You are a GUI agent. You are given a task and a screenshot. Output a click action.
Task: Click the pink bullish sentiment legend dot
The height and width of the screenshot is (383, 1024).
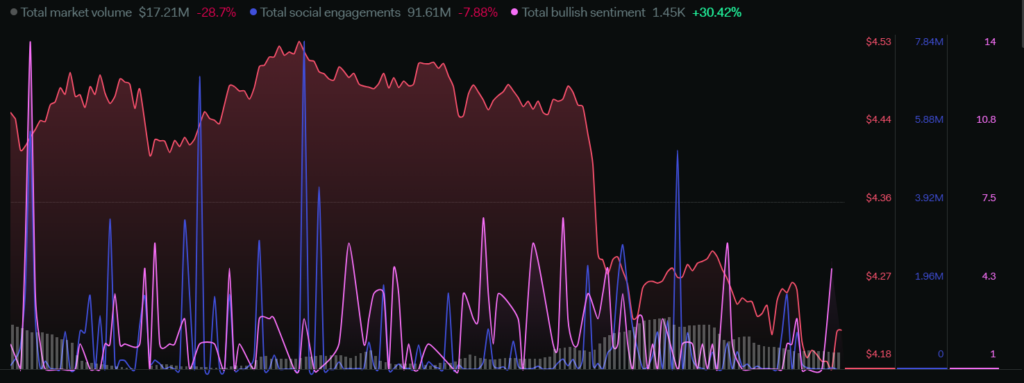coord(515,12)
